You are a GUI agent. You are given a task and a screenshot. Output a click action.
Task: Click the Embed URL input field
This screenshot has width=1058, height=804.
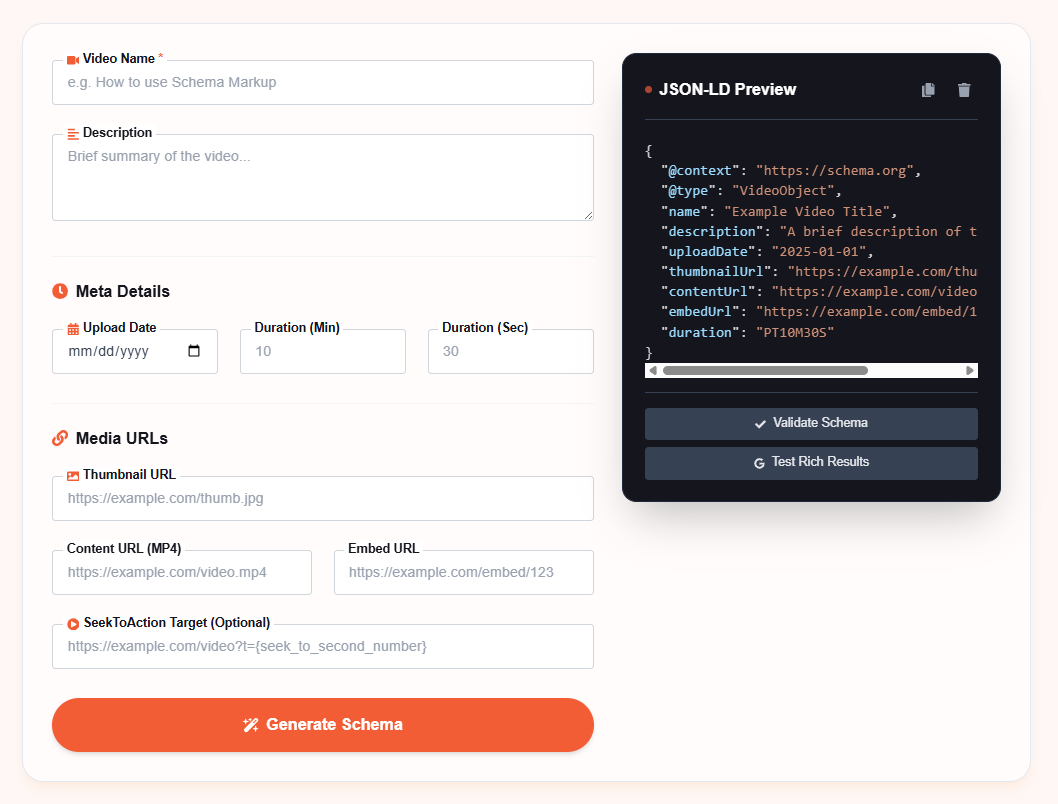click(x=463, y=572)
